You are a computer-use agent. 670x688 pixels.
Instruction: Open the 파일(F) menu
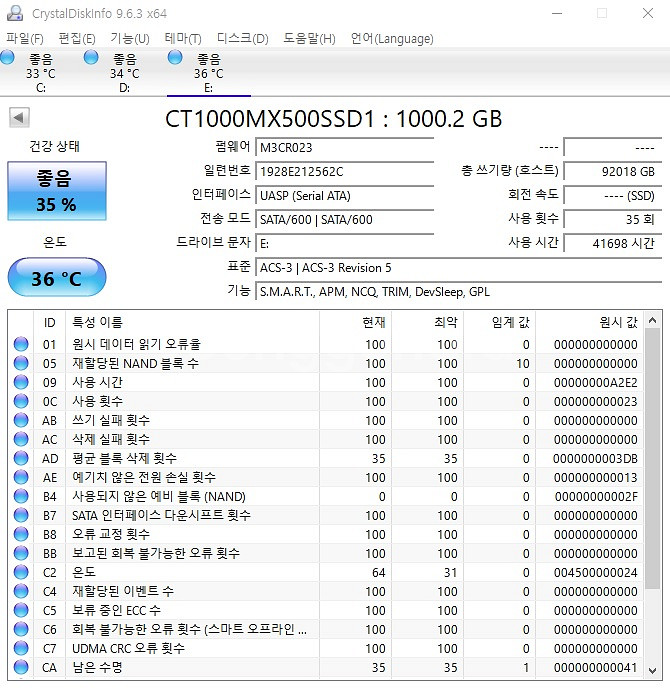click(25, 39)
